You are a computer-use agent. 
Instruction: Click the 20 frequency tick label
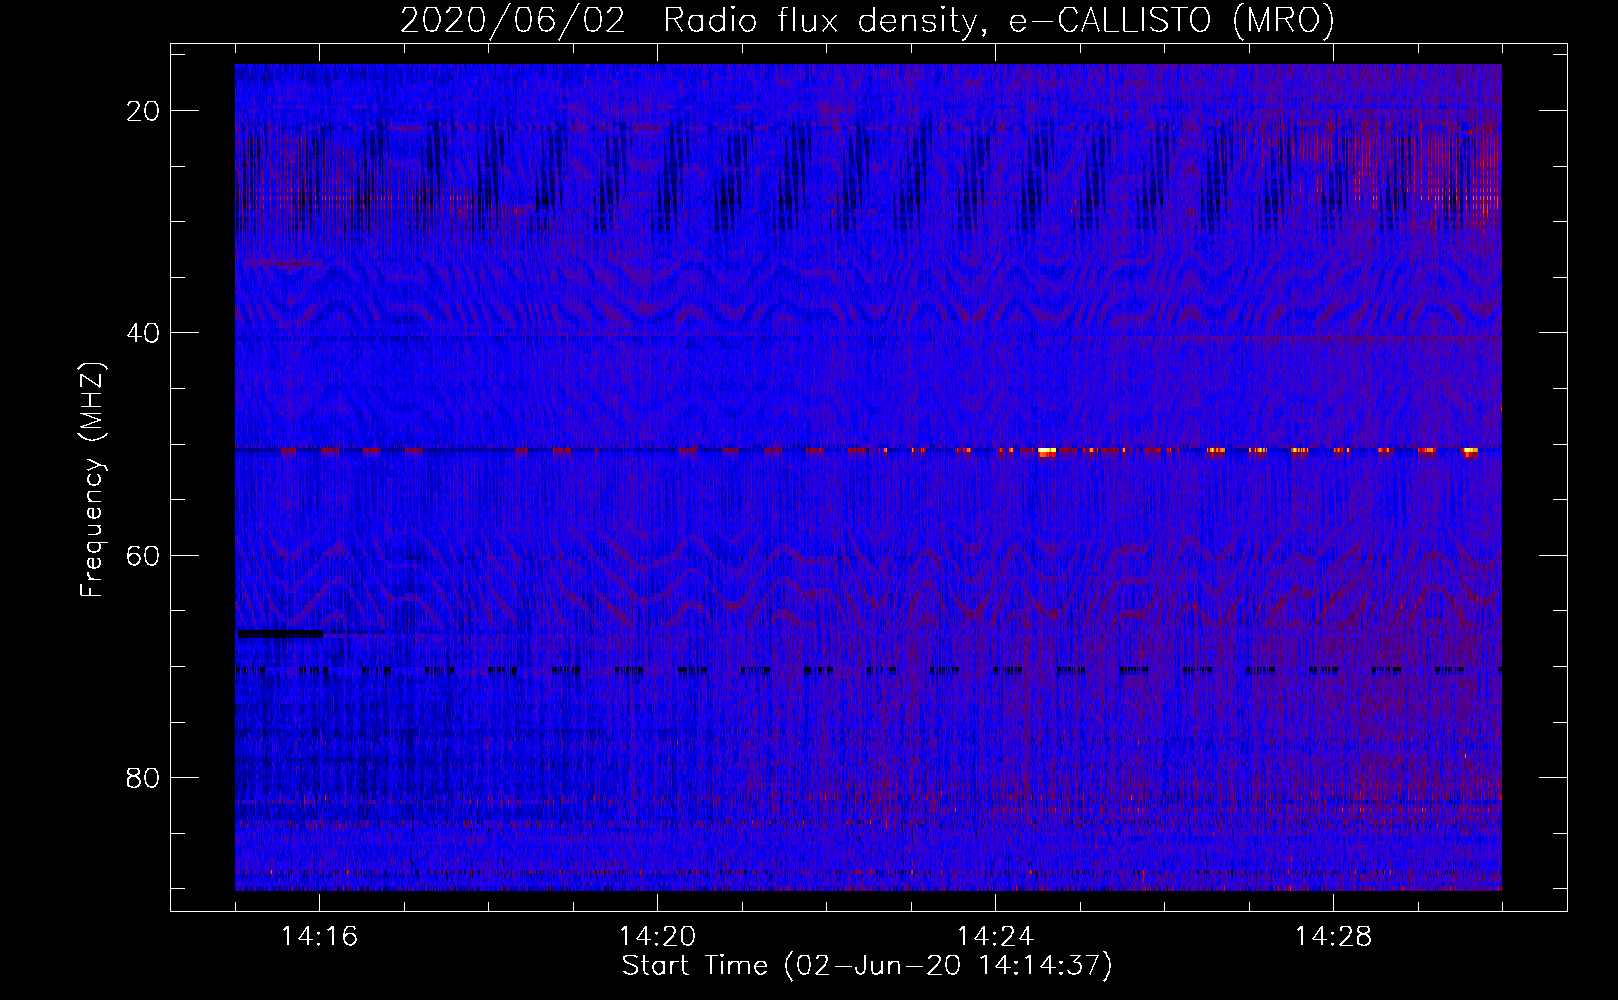coord(143,111)
